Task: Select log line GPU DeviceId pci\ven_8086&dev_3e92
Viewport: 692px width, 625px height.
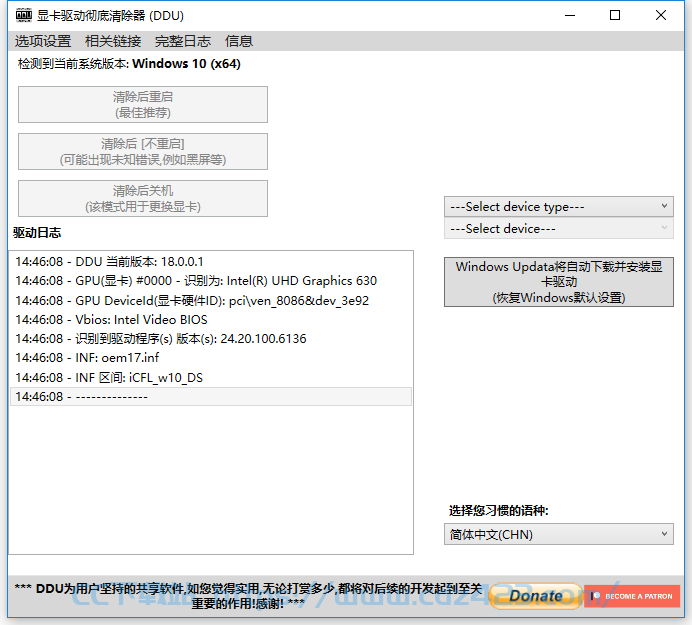Action: (211, 301)
